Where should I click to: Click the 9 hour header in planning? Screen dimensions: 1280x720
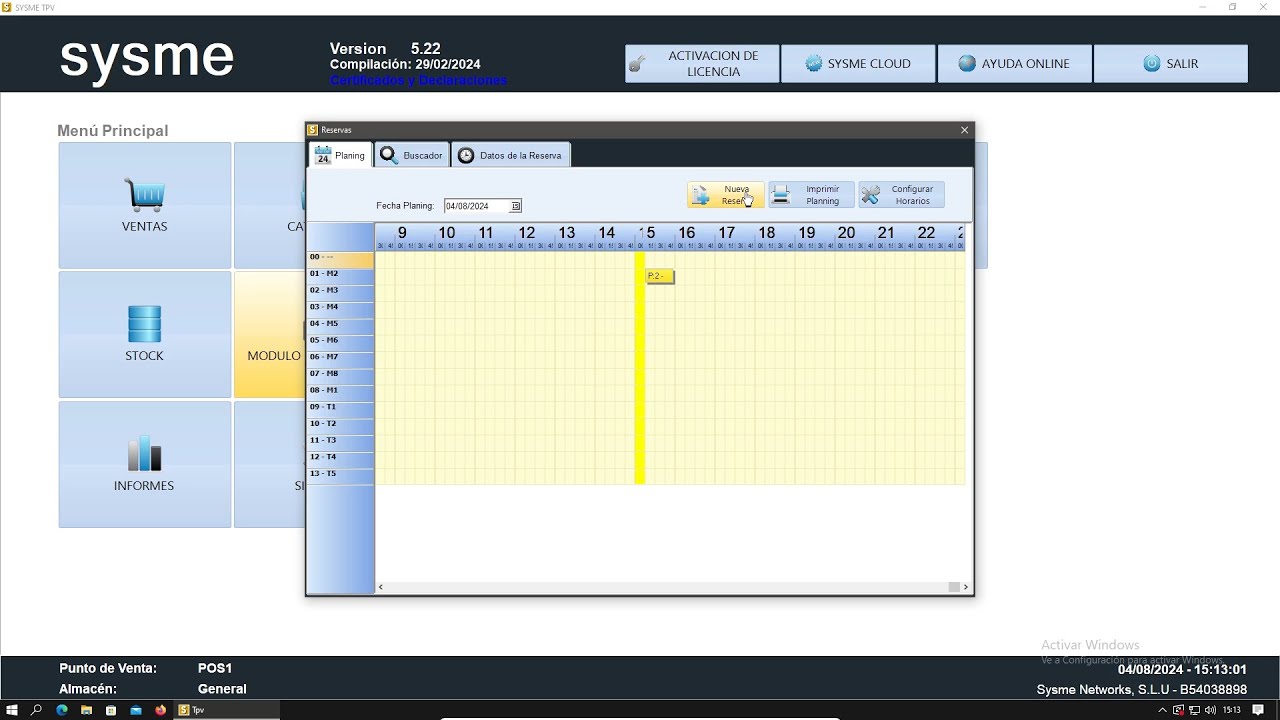tap(402, 233)
